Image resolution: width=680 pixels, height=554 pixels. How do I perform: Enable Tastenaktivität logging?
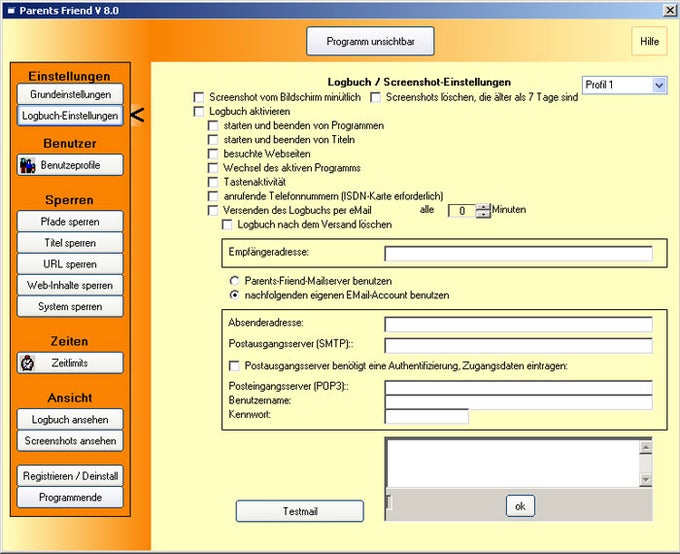pyautogui.click(x=213, y=182)
